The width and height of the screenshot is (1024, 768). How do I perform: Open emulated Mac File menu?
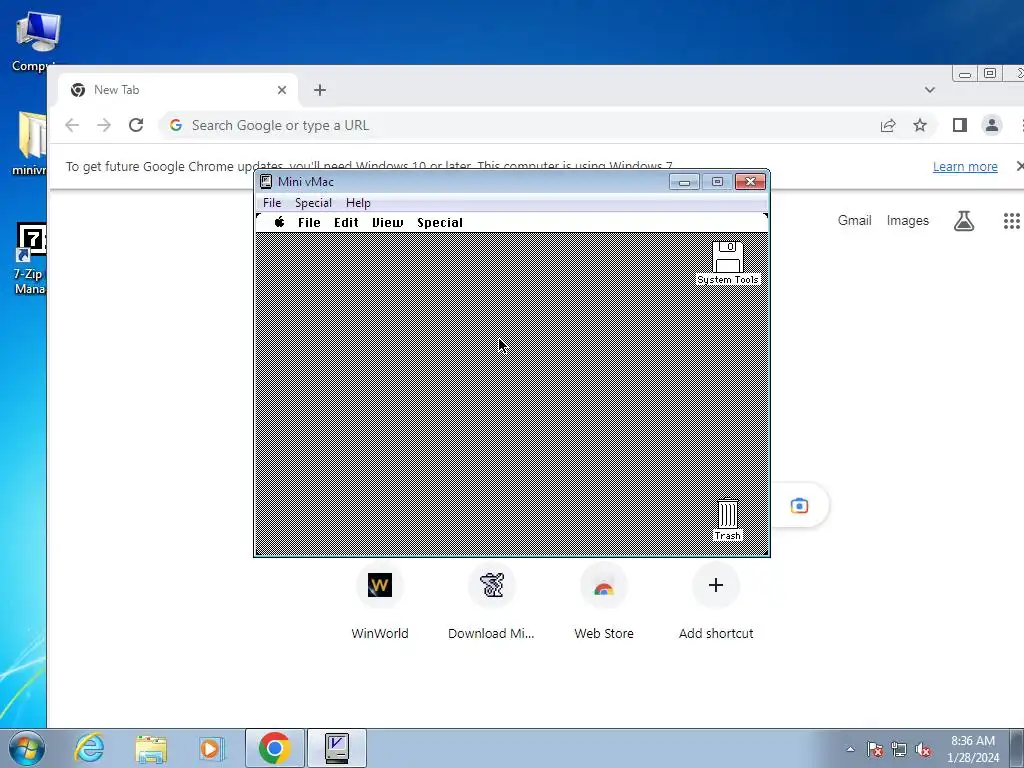point(309,223)
